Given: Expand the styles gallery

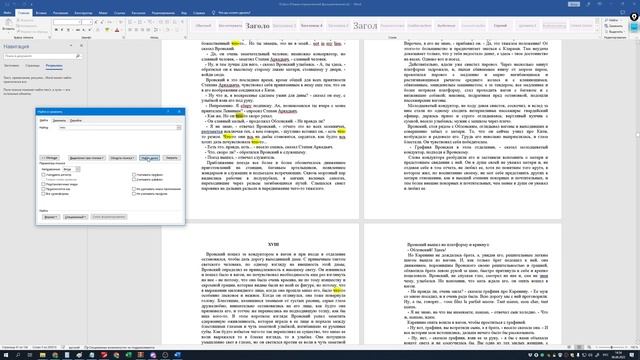Looking at the screenshot, I should click(x=597, y=31).
